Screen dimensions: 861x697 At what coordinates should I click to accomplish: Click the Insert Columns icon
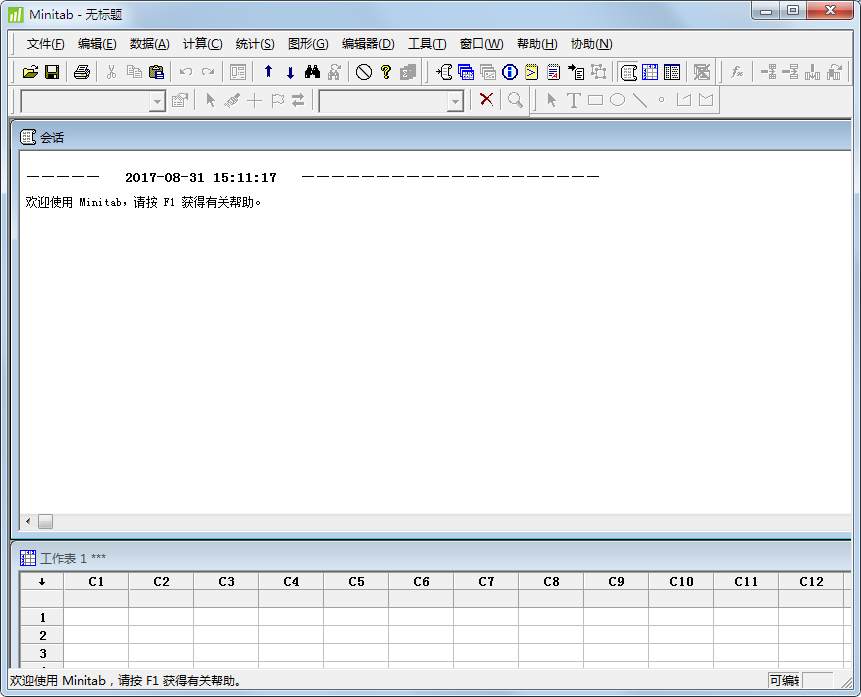click(812, 72)
